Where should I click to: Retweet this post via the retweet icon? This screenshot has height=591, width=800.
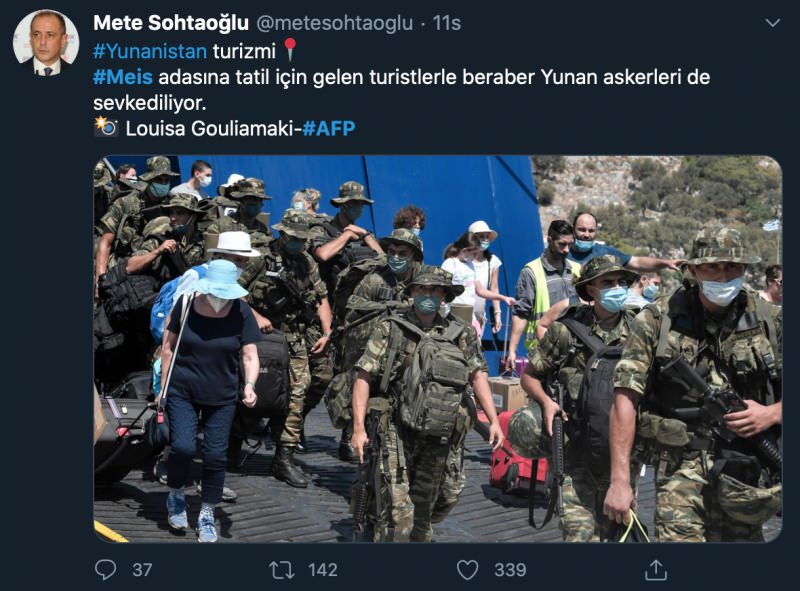coord(282,570)
